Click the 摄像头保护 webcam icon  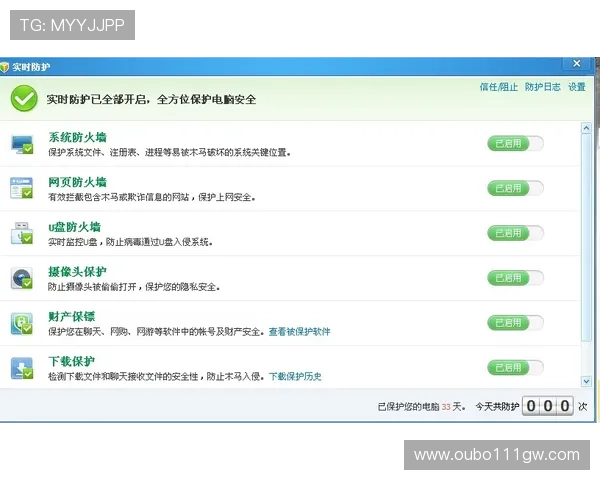coord(22,278)
